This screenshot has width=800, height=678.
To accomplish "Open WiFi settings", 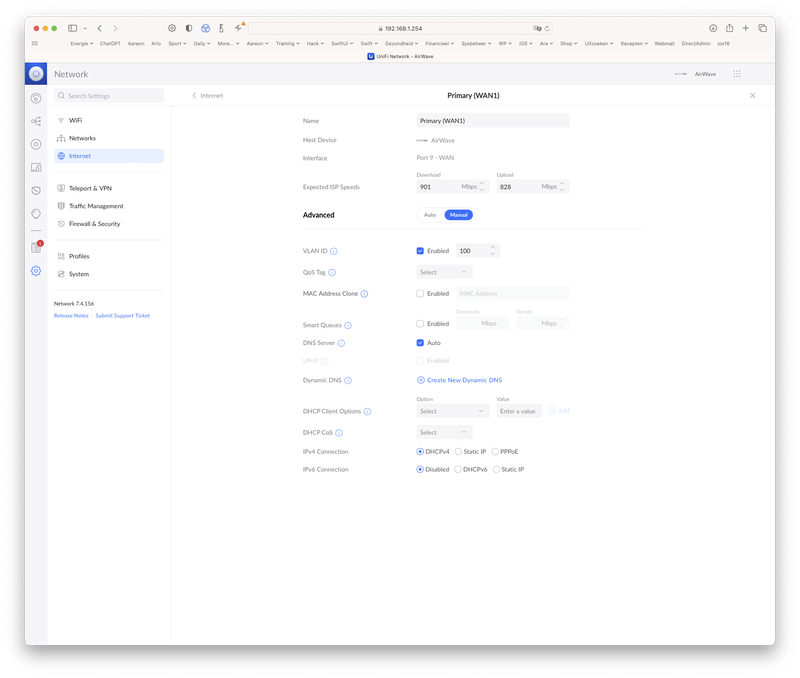I will click(x=109, y=120).
